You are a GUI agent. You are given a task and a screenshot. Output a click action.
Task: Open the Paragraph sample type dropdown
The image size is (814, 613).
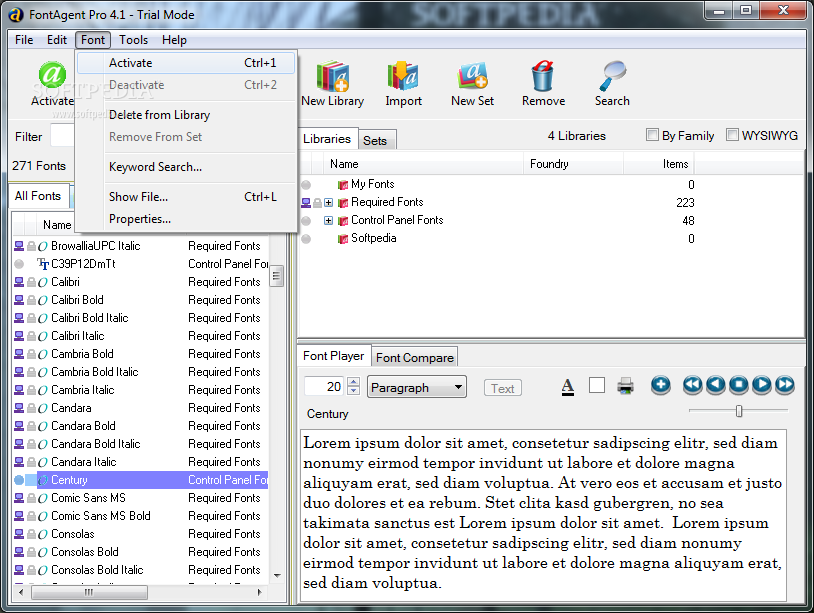pyautogui.click(x=417, y=387)
